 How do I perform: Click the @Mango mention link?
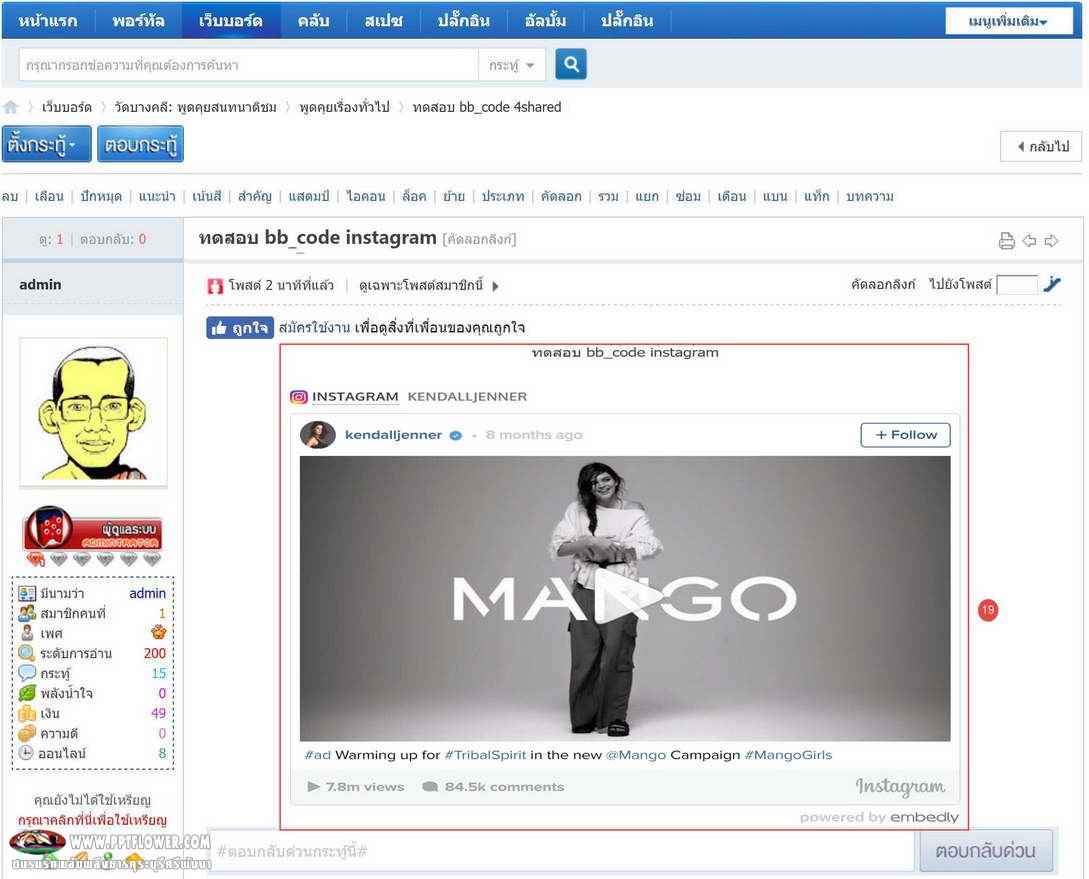pos(635,755)
